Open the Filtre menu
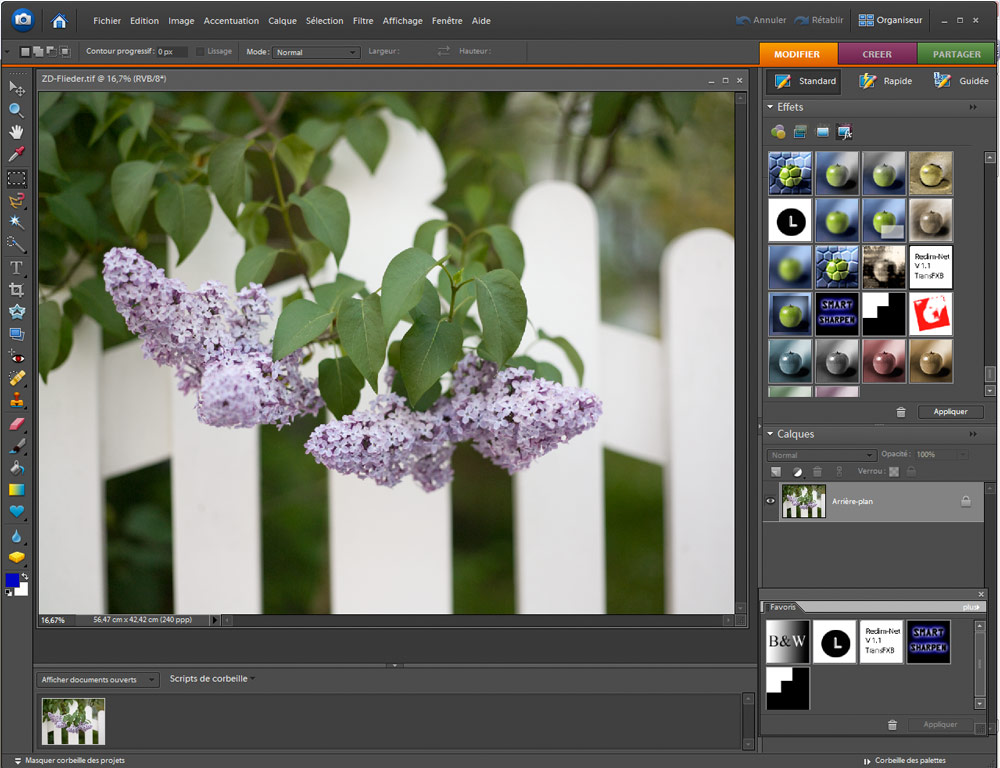The height and width of the screenshot is (768, 1000). pyautogui.click(x=363, y=21)
